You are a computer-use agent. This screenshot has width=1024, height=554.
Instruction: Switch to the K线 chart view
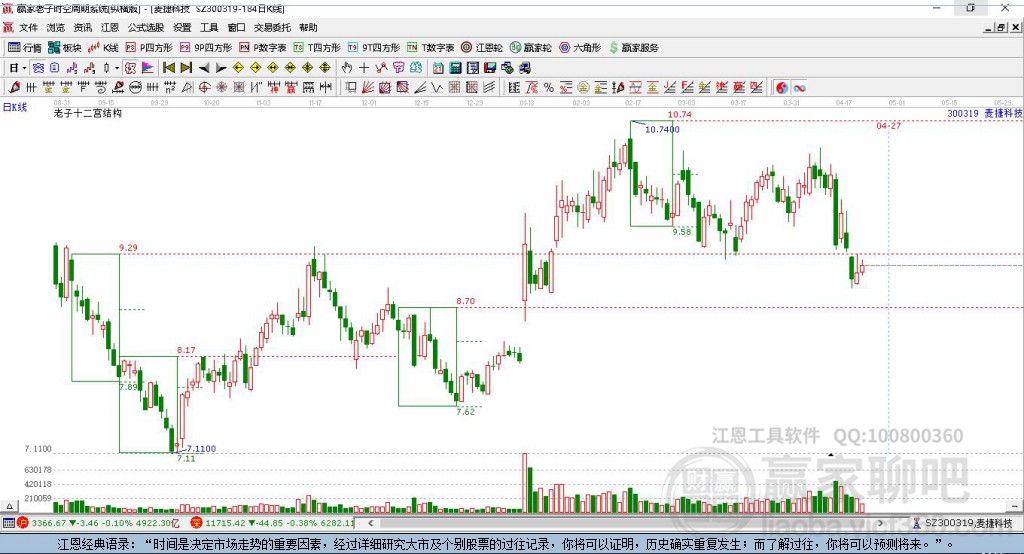pyautogui.click(x=103, y=48)
